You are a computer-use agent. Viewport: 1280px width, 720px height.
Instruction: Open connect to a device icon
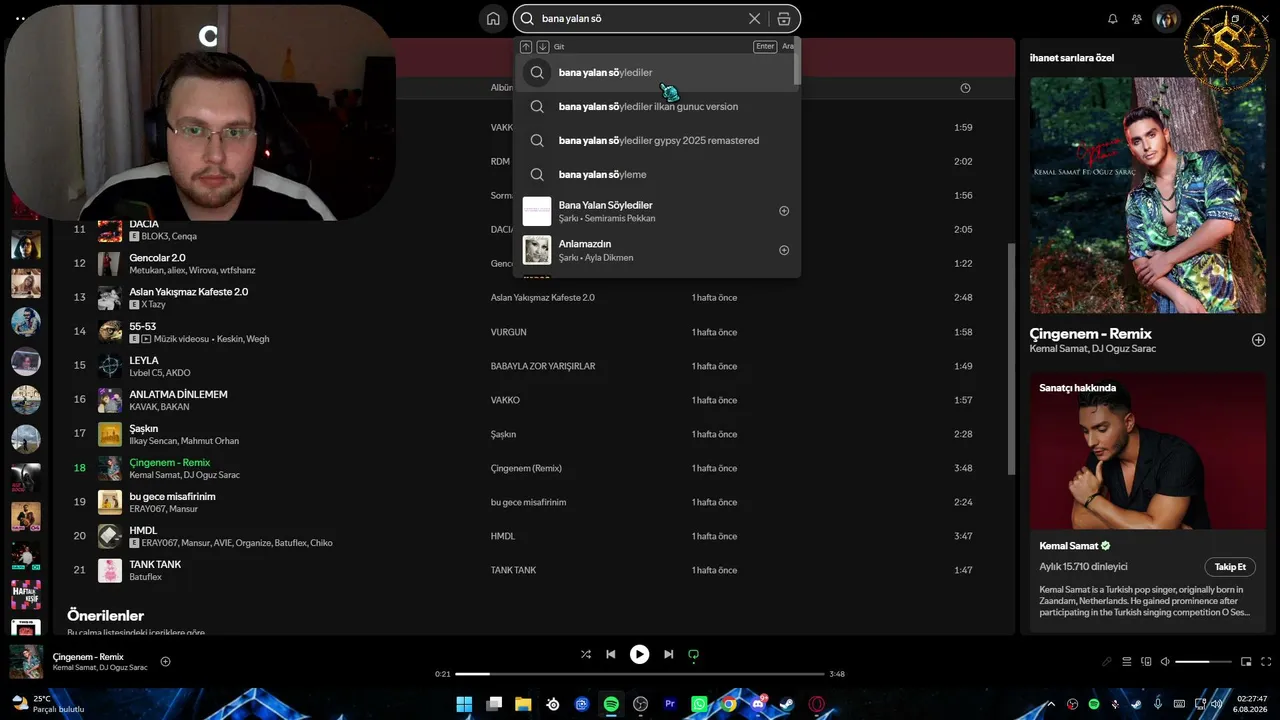(1146, 661)
